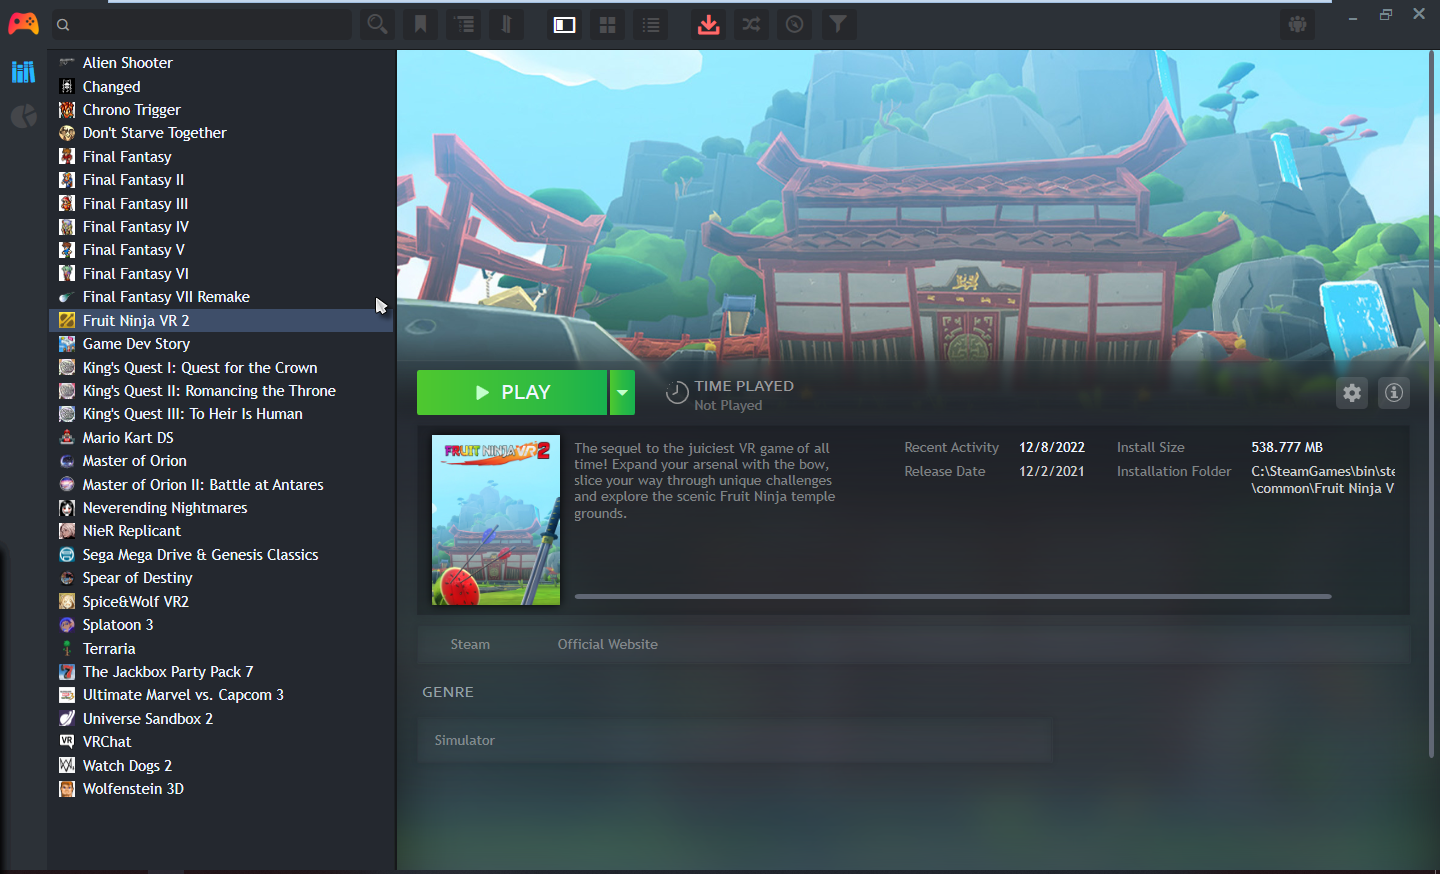Open the Statistics pie chart sidebar icon
Image resolution: width=1440 pixels, height=874 pixels.
click(x=23, y=117)
